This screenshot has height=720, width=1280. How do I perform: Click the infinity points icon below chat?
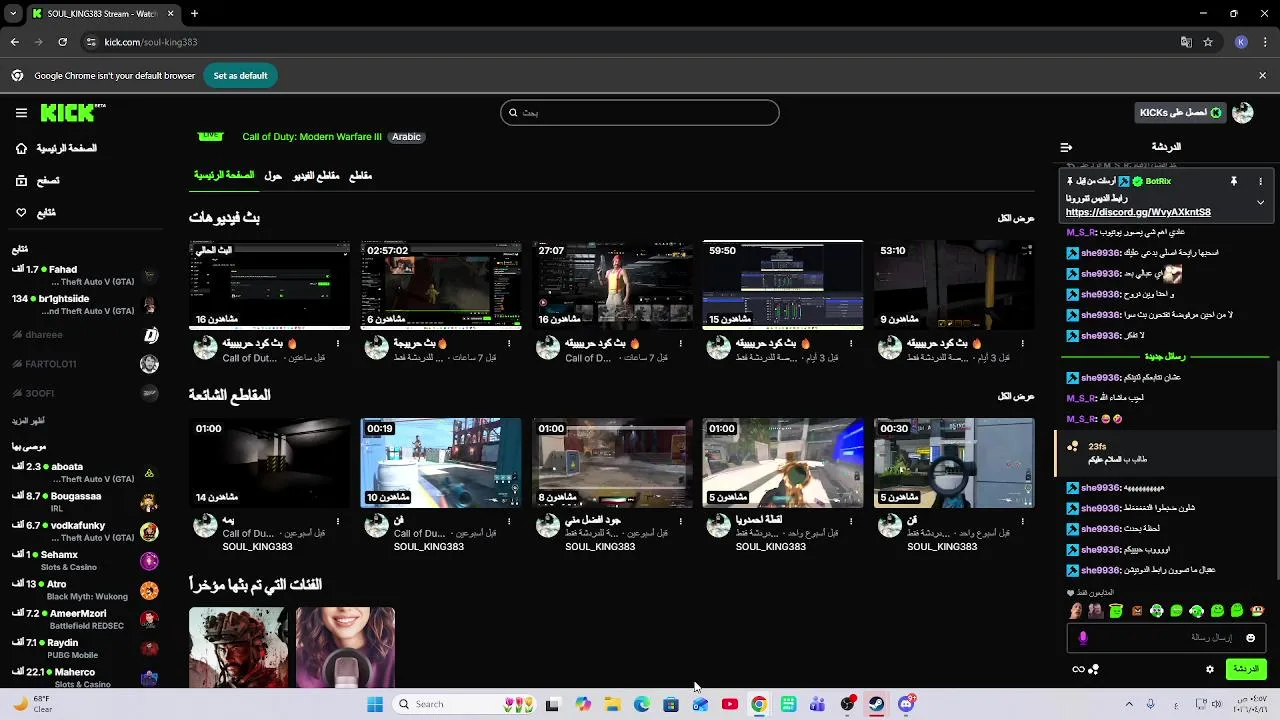[x=1078, y=669]
